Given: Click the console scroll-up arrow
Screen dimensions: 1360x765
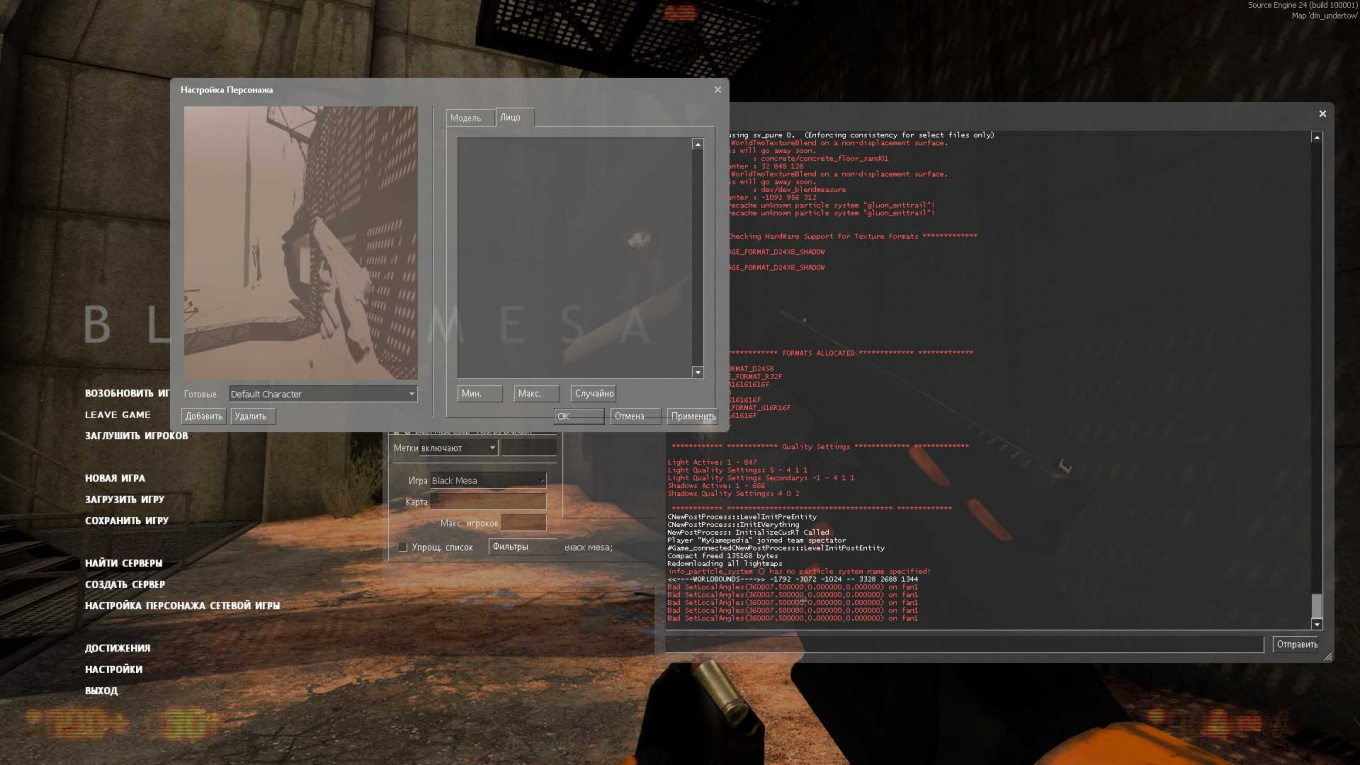Looking at the screenshot, I should click(x=1316, y=138).
